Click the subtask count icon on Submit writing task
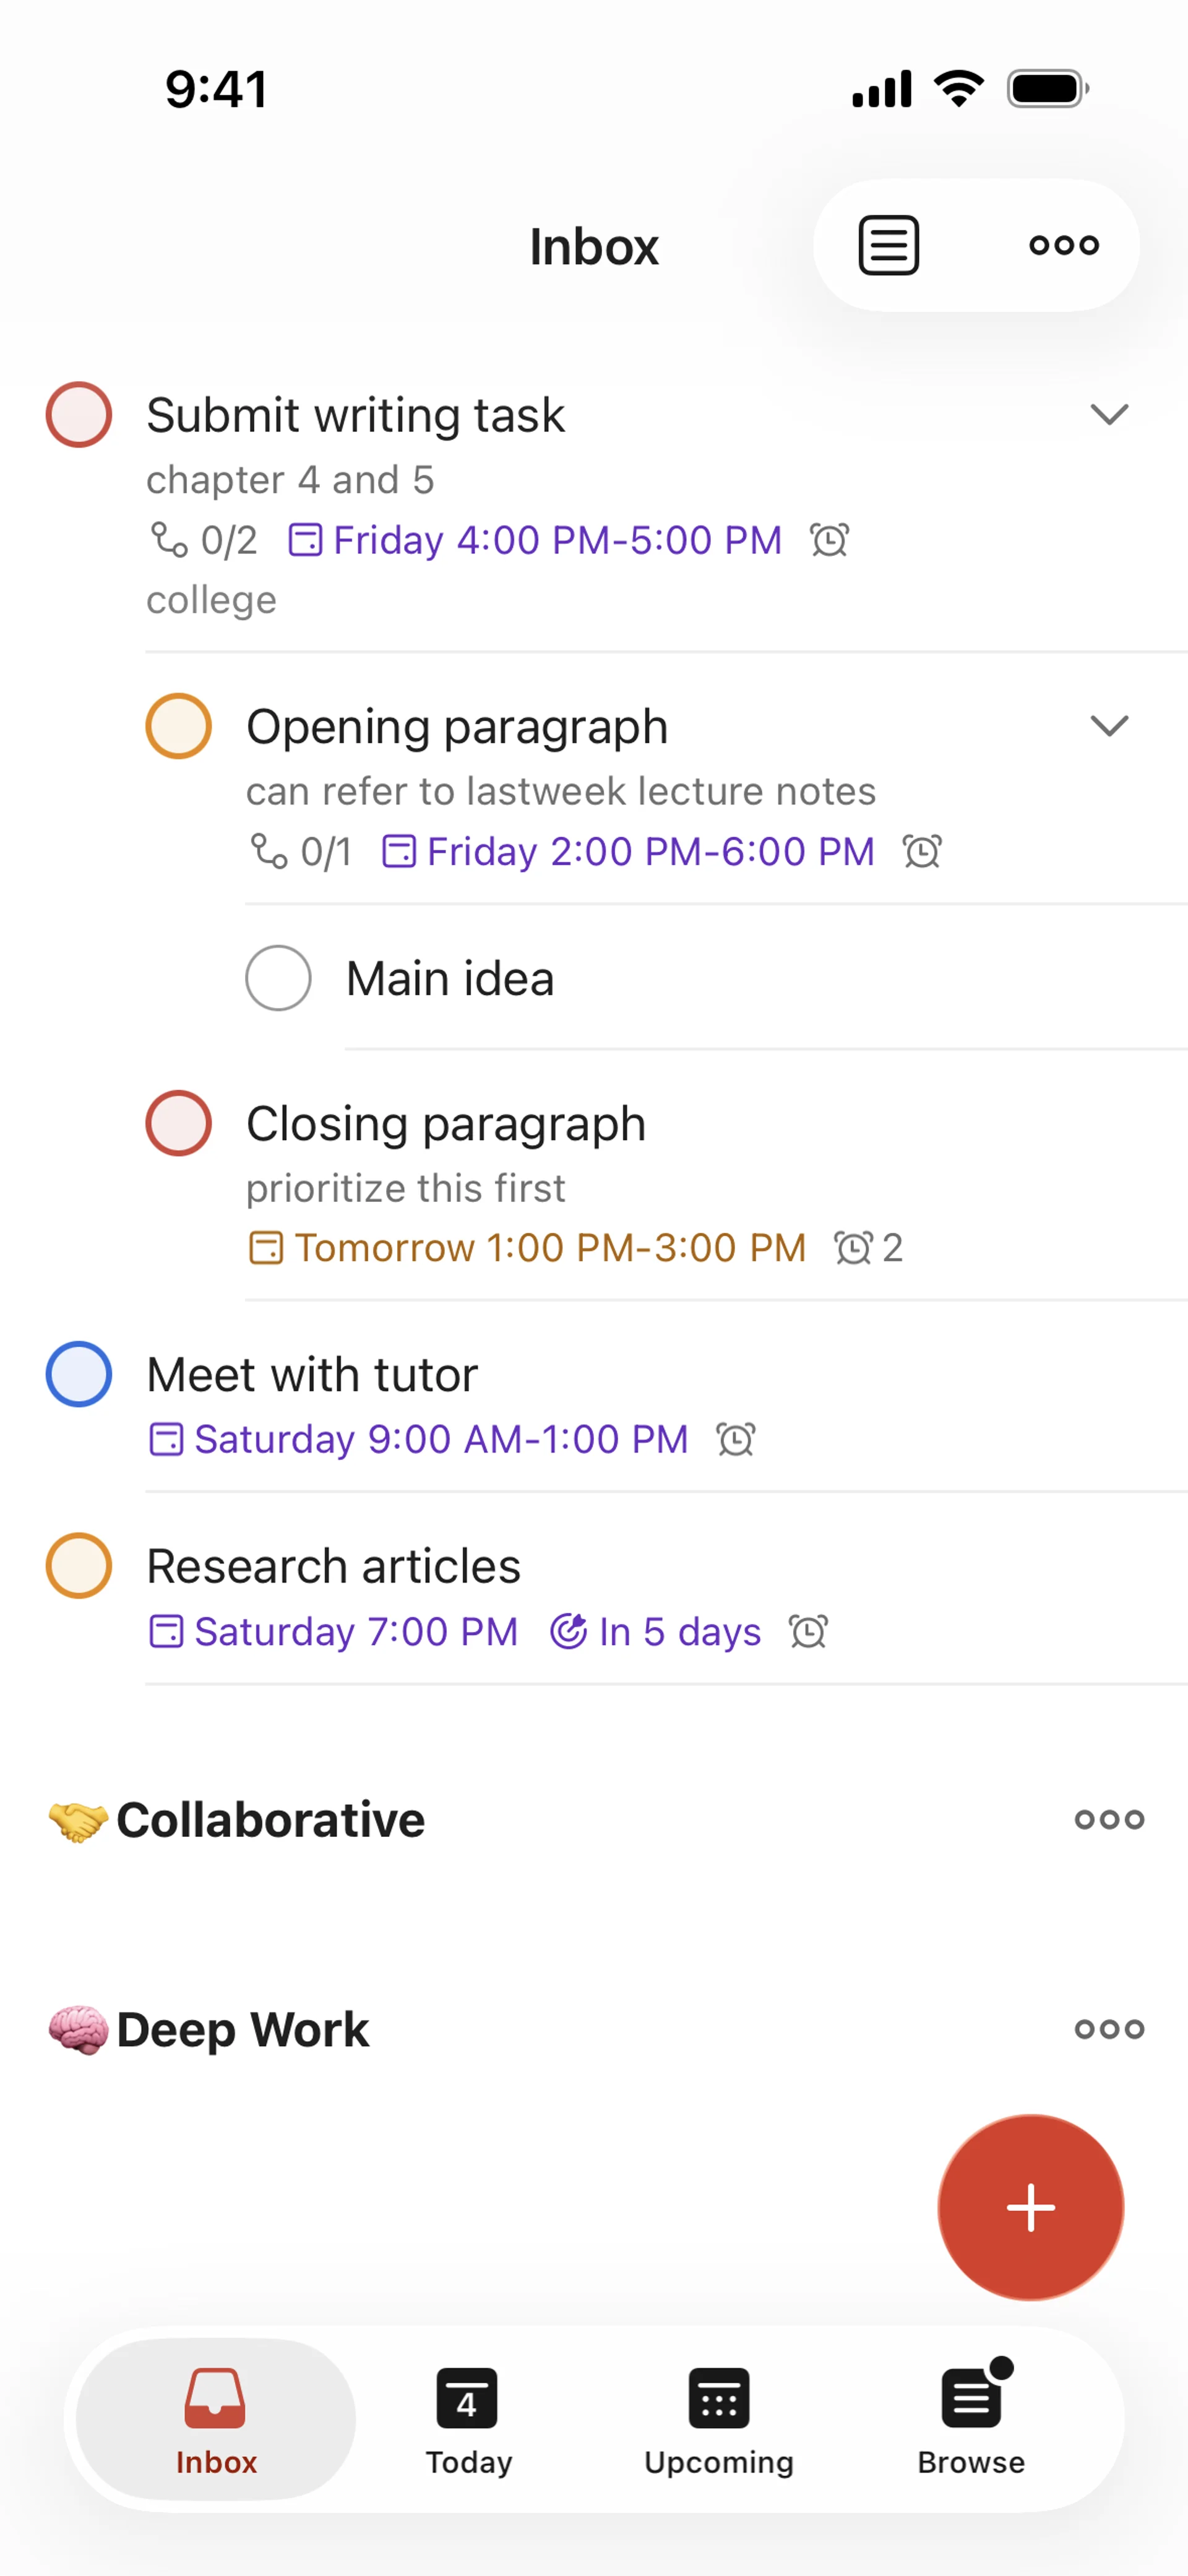The image size is (1188, 2576). (169, 540)
